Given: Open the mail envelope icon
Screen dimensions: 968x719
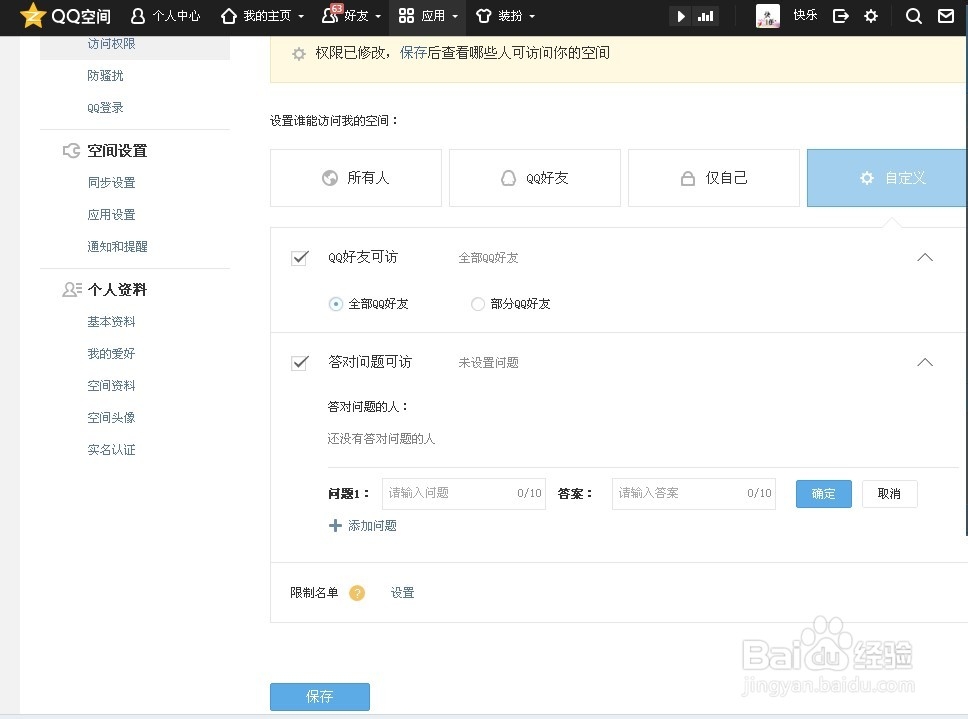Looking at the screenshot, I should [x=946, y=16].
